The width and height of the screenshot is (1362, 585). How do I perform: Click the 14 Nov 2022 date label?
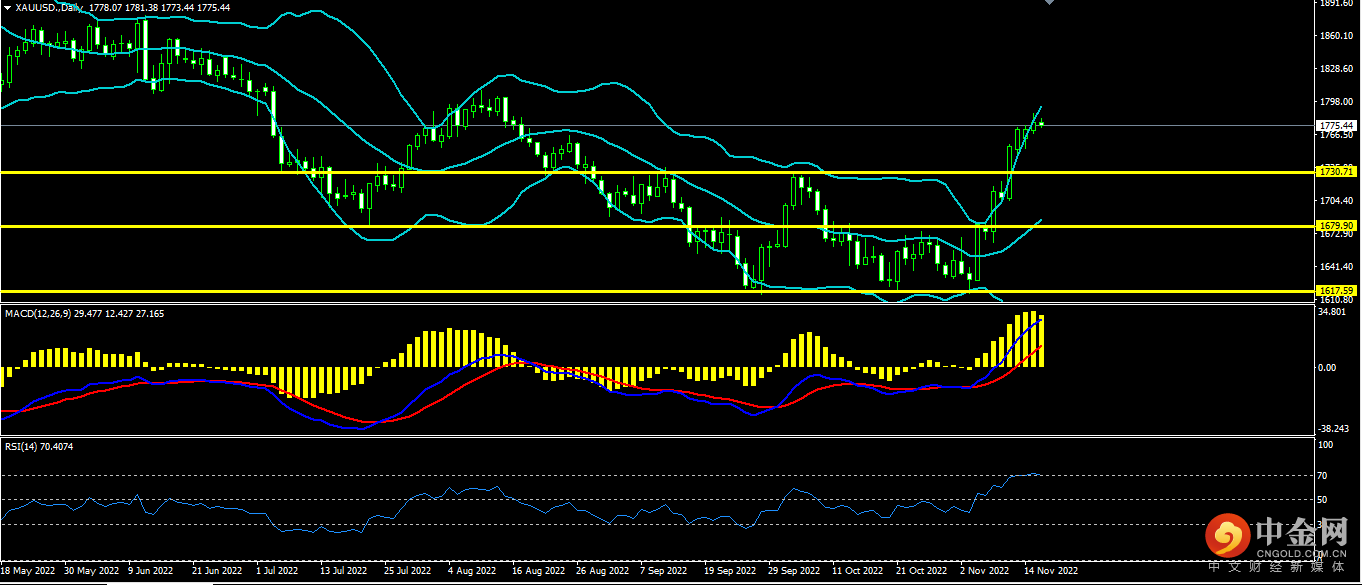[1051, 571]
